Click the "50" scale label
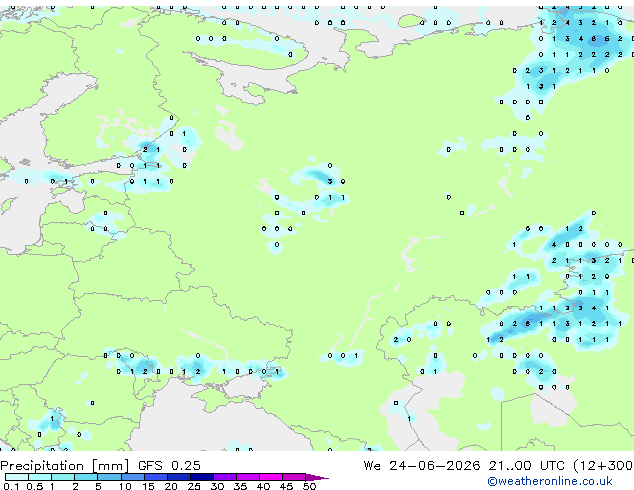Screen dimensions: 634x490 pos(309,486)
